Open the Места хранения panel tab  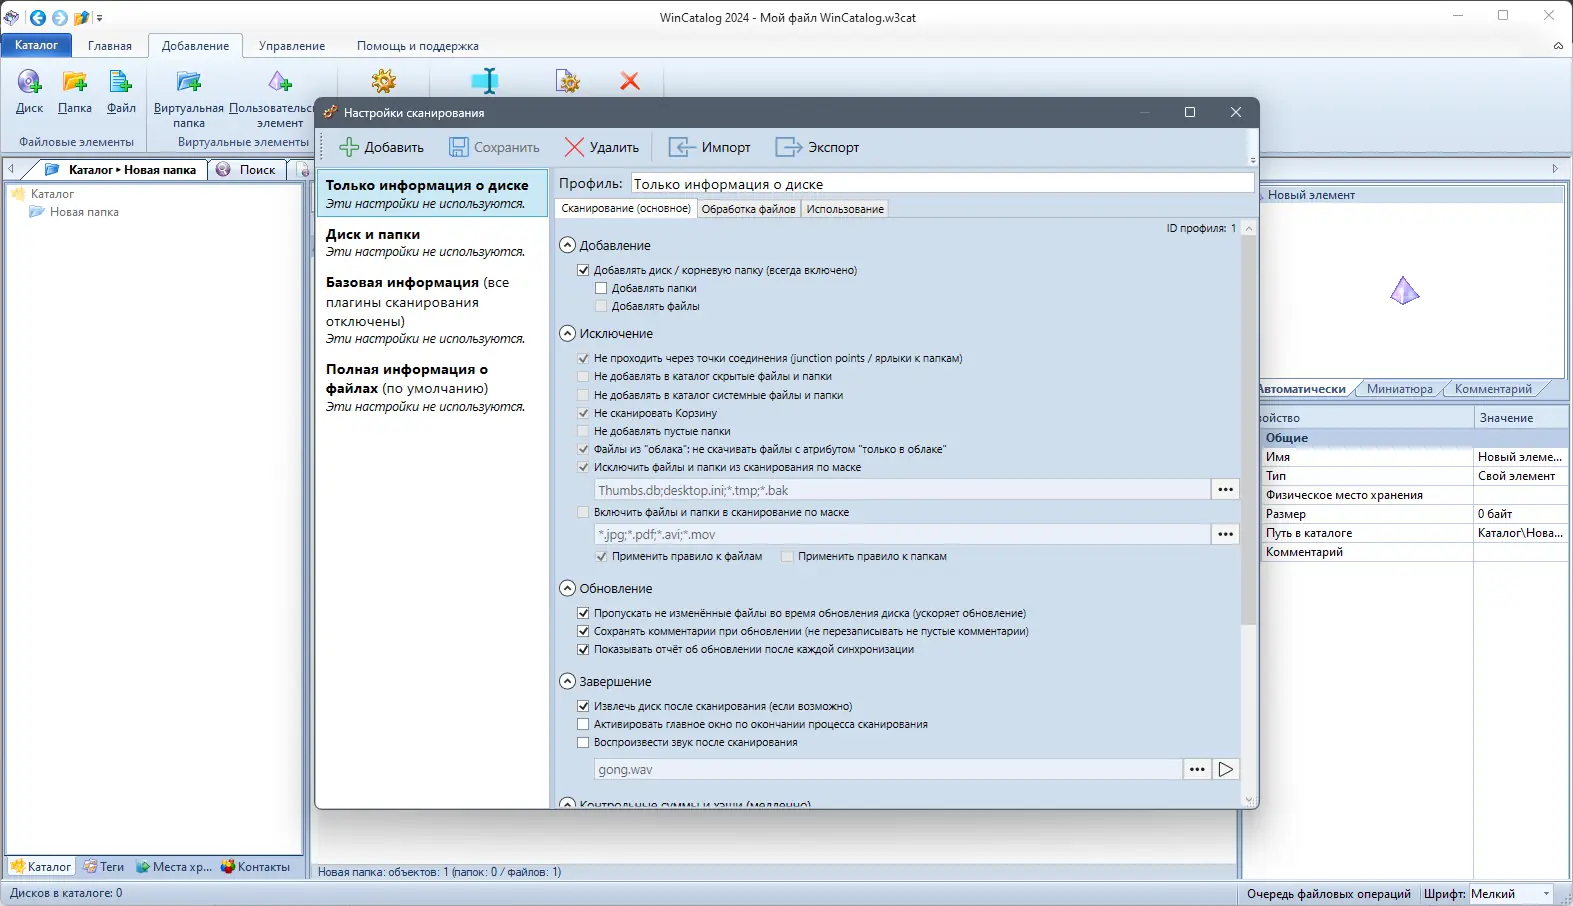click(x=174, y=867)
